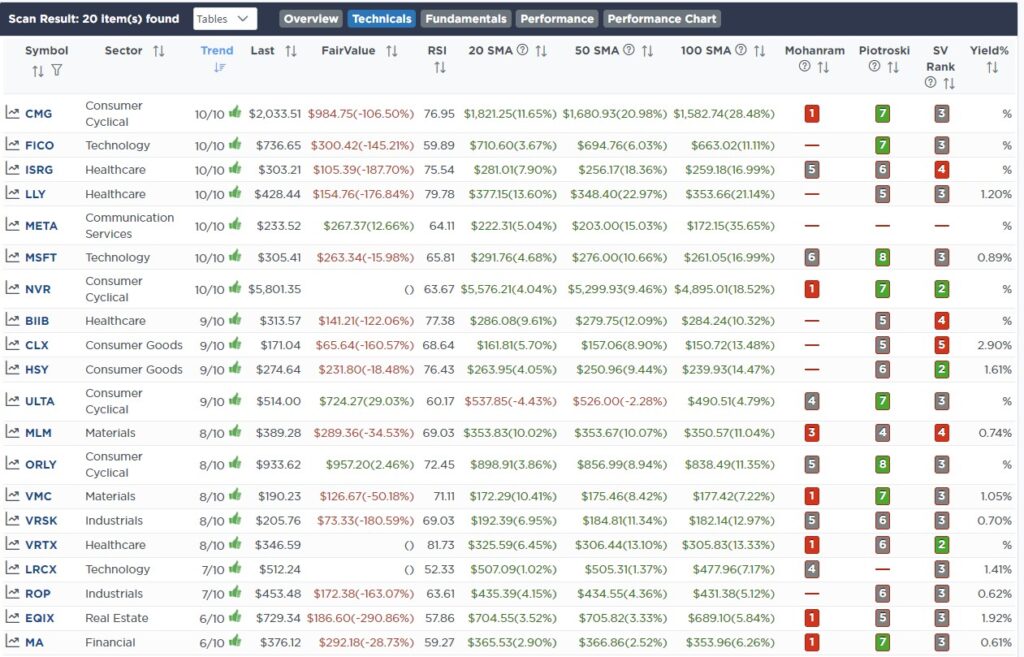Open the chart icon for ULTA

point(12,400)
